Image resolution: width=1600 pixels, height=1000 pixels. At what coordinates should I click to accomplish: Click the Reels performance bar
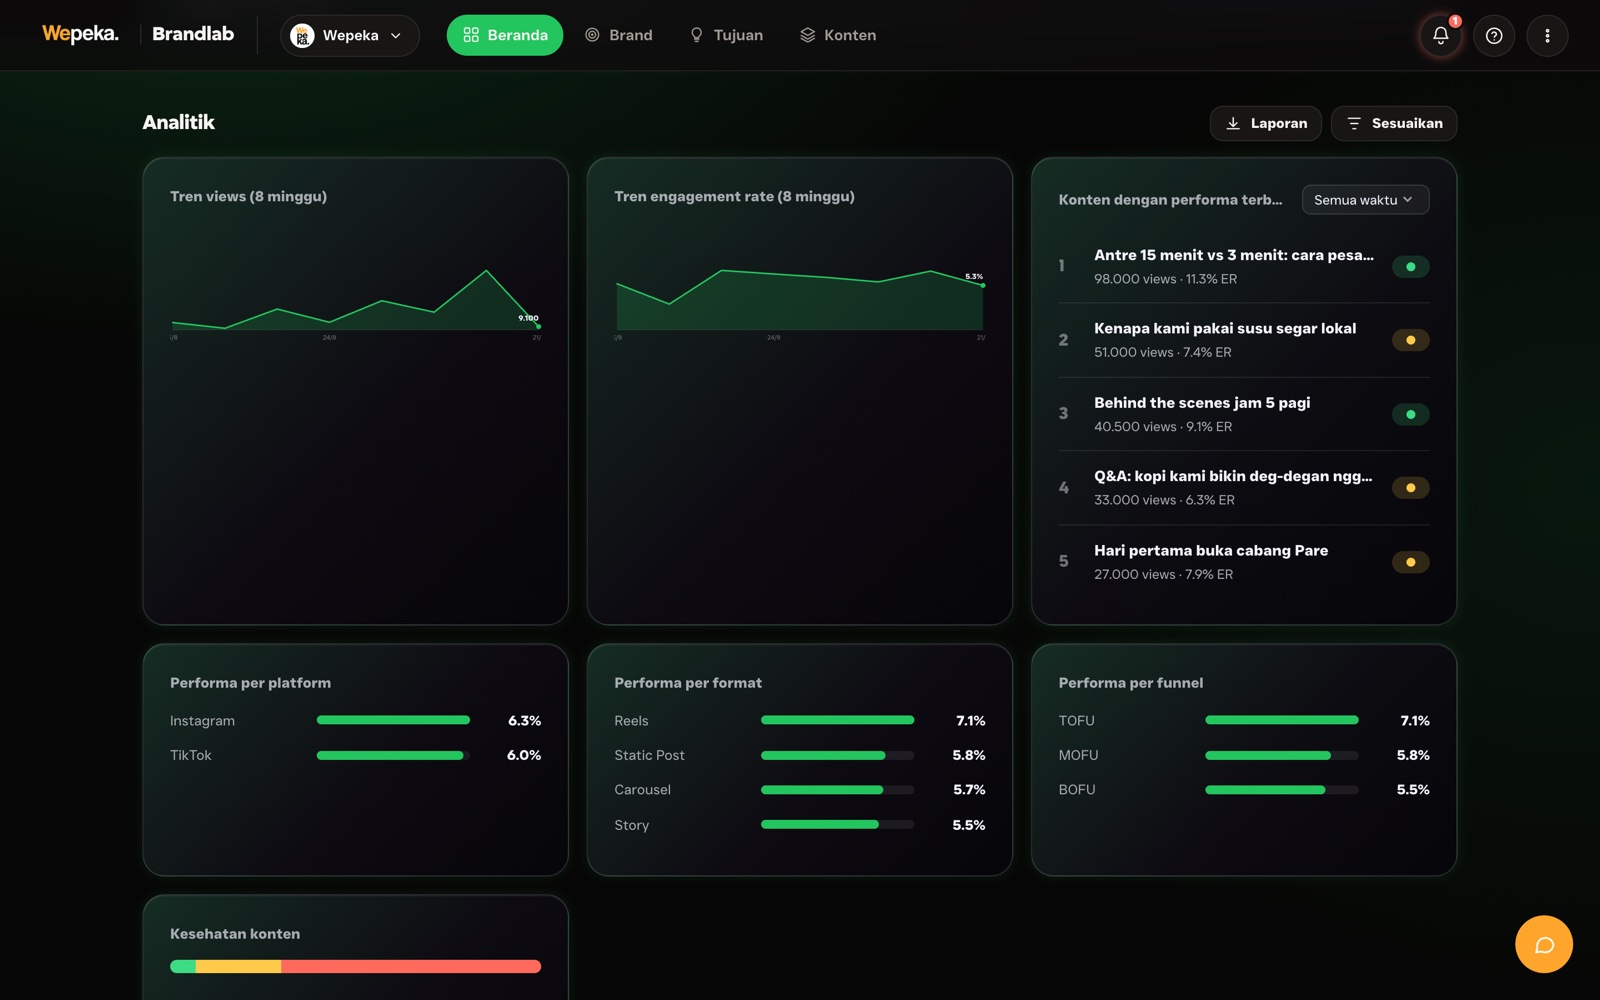point(837,720)
